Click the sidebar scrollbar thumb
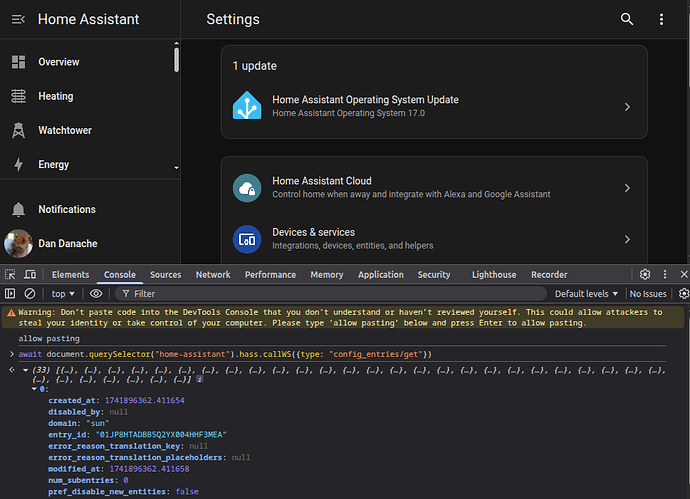The width and height of the screenshot is (690, 499). pos(176,59)
